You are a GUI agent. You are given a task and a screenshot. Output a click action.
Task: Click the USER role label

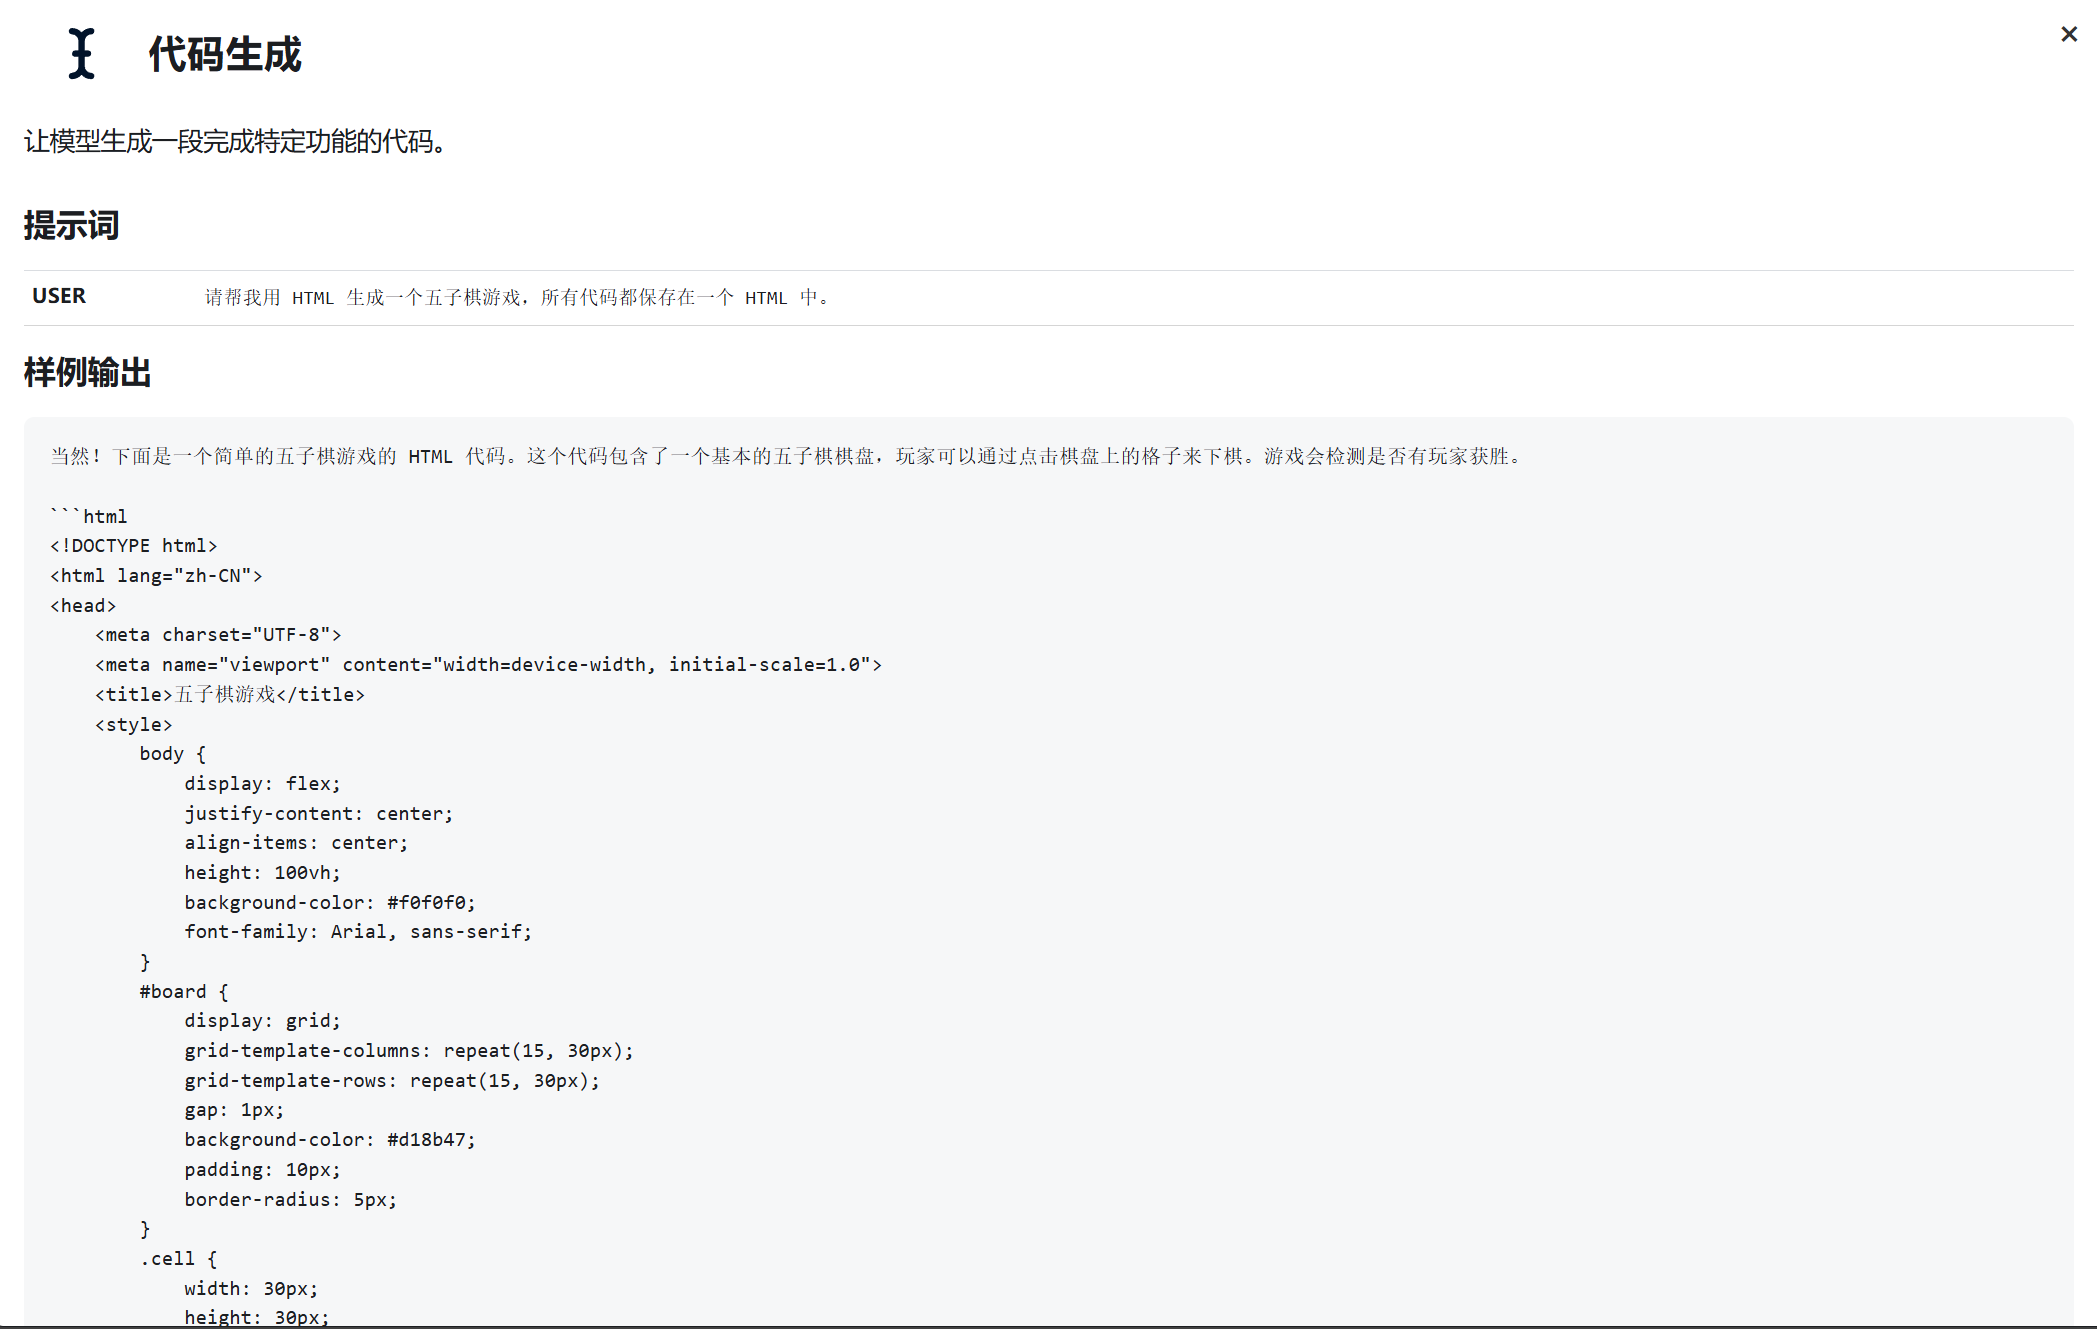click(x=59, y=296)
